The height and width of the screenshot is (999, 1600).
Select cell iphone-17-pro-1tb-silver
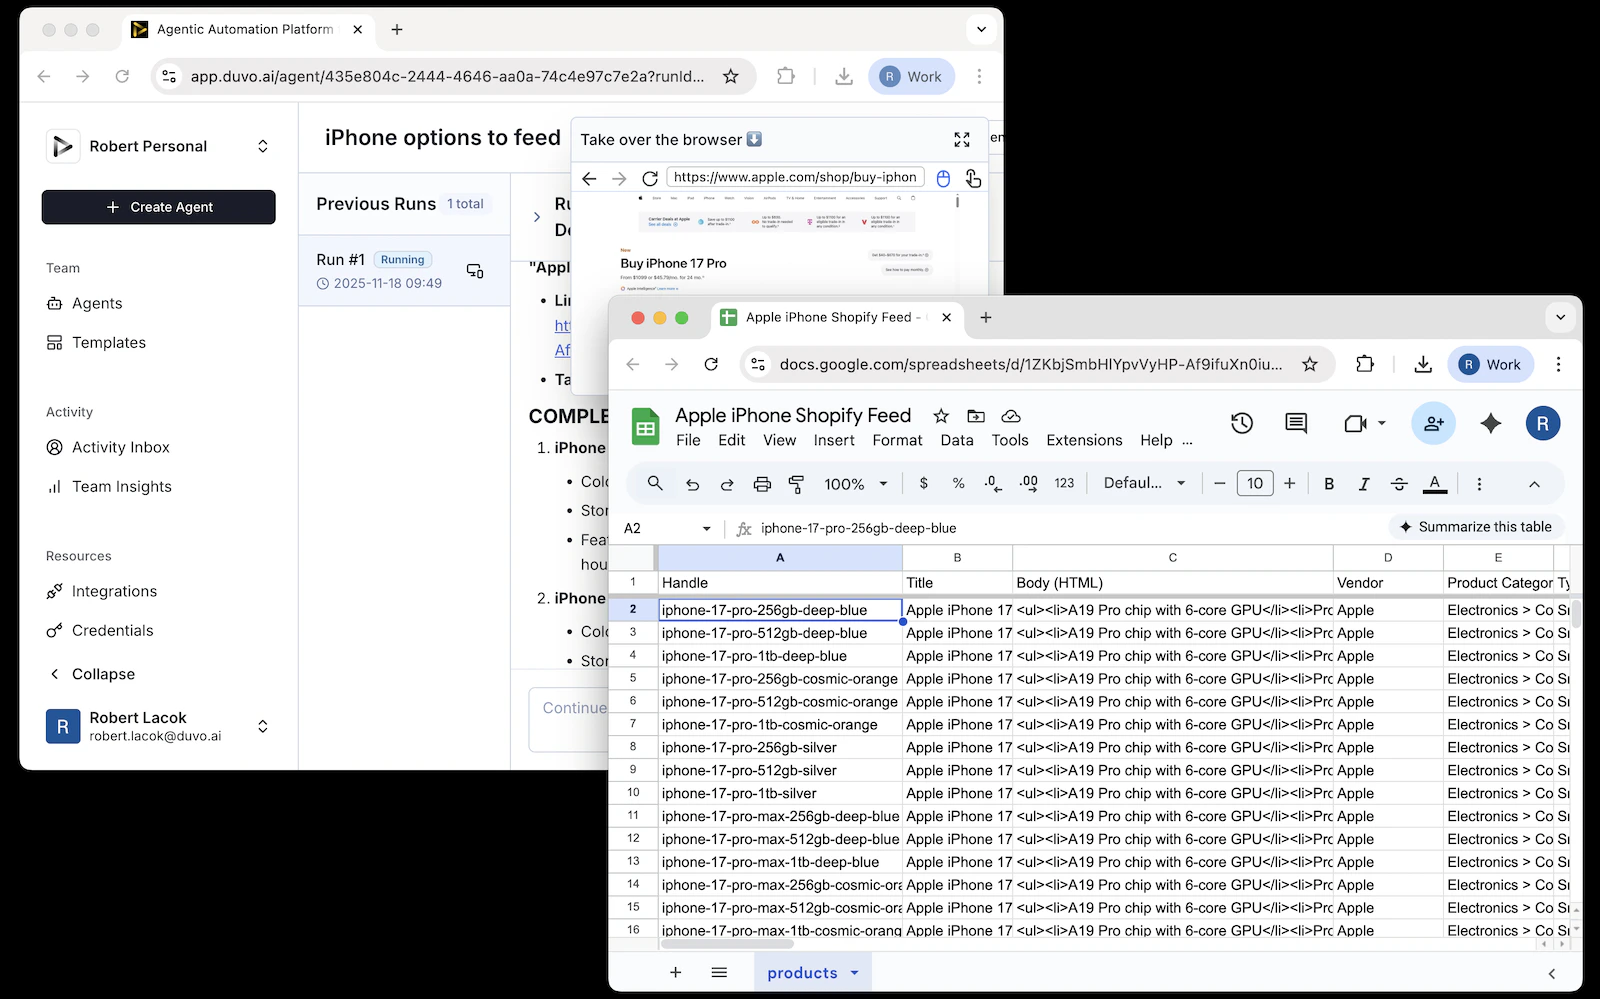[780, 793]
